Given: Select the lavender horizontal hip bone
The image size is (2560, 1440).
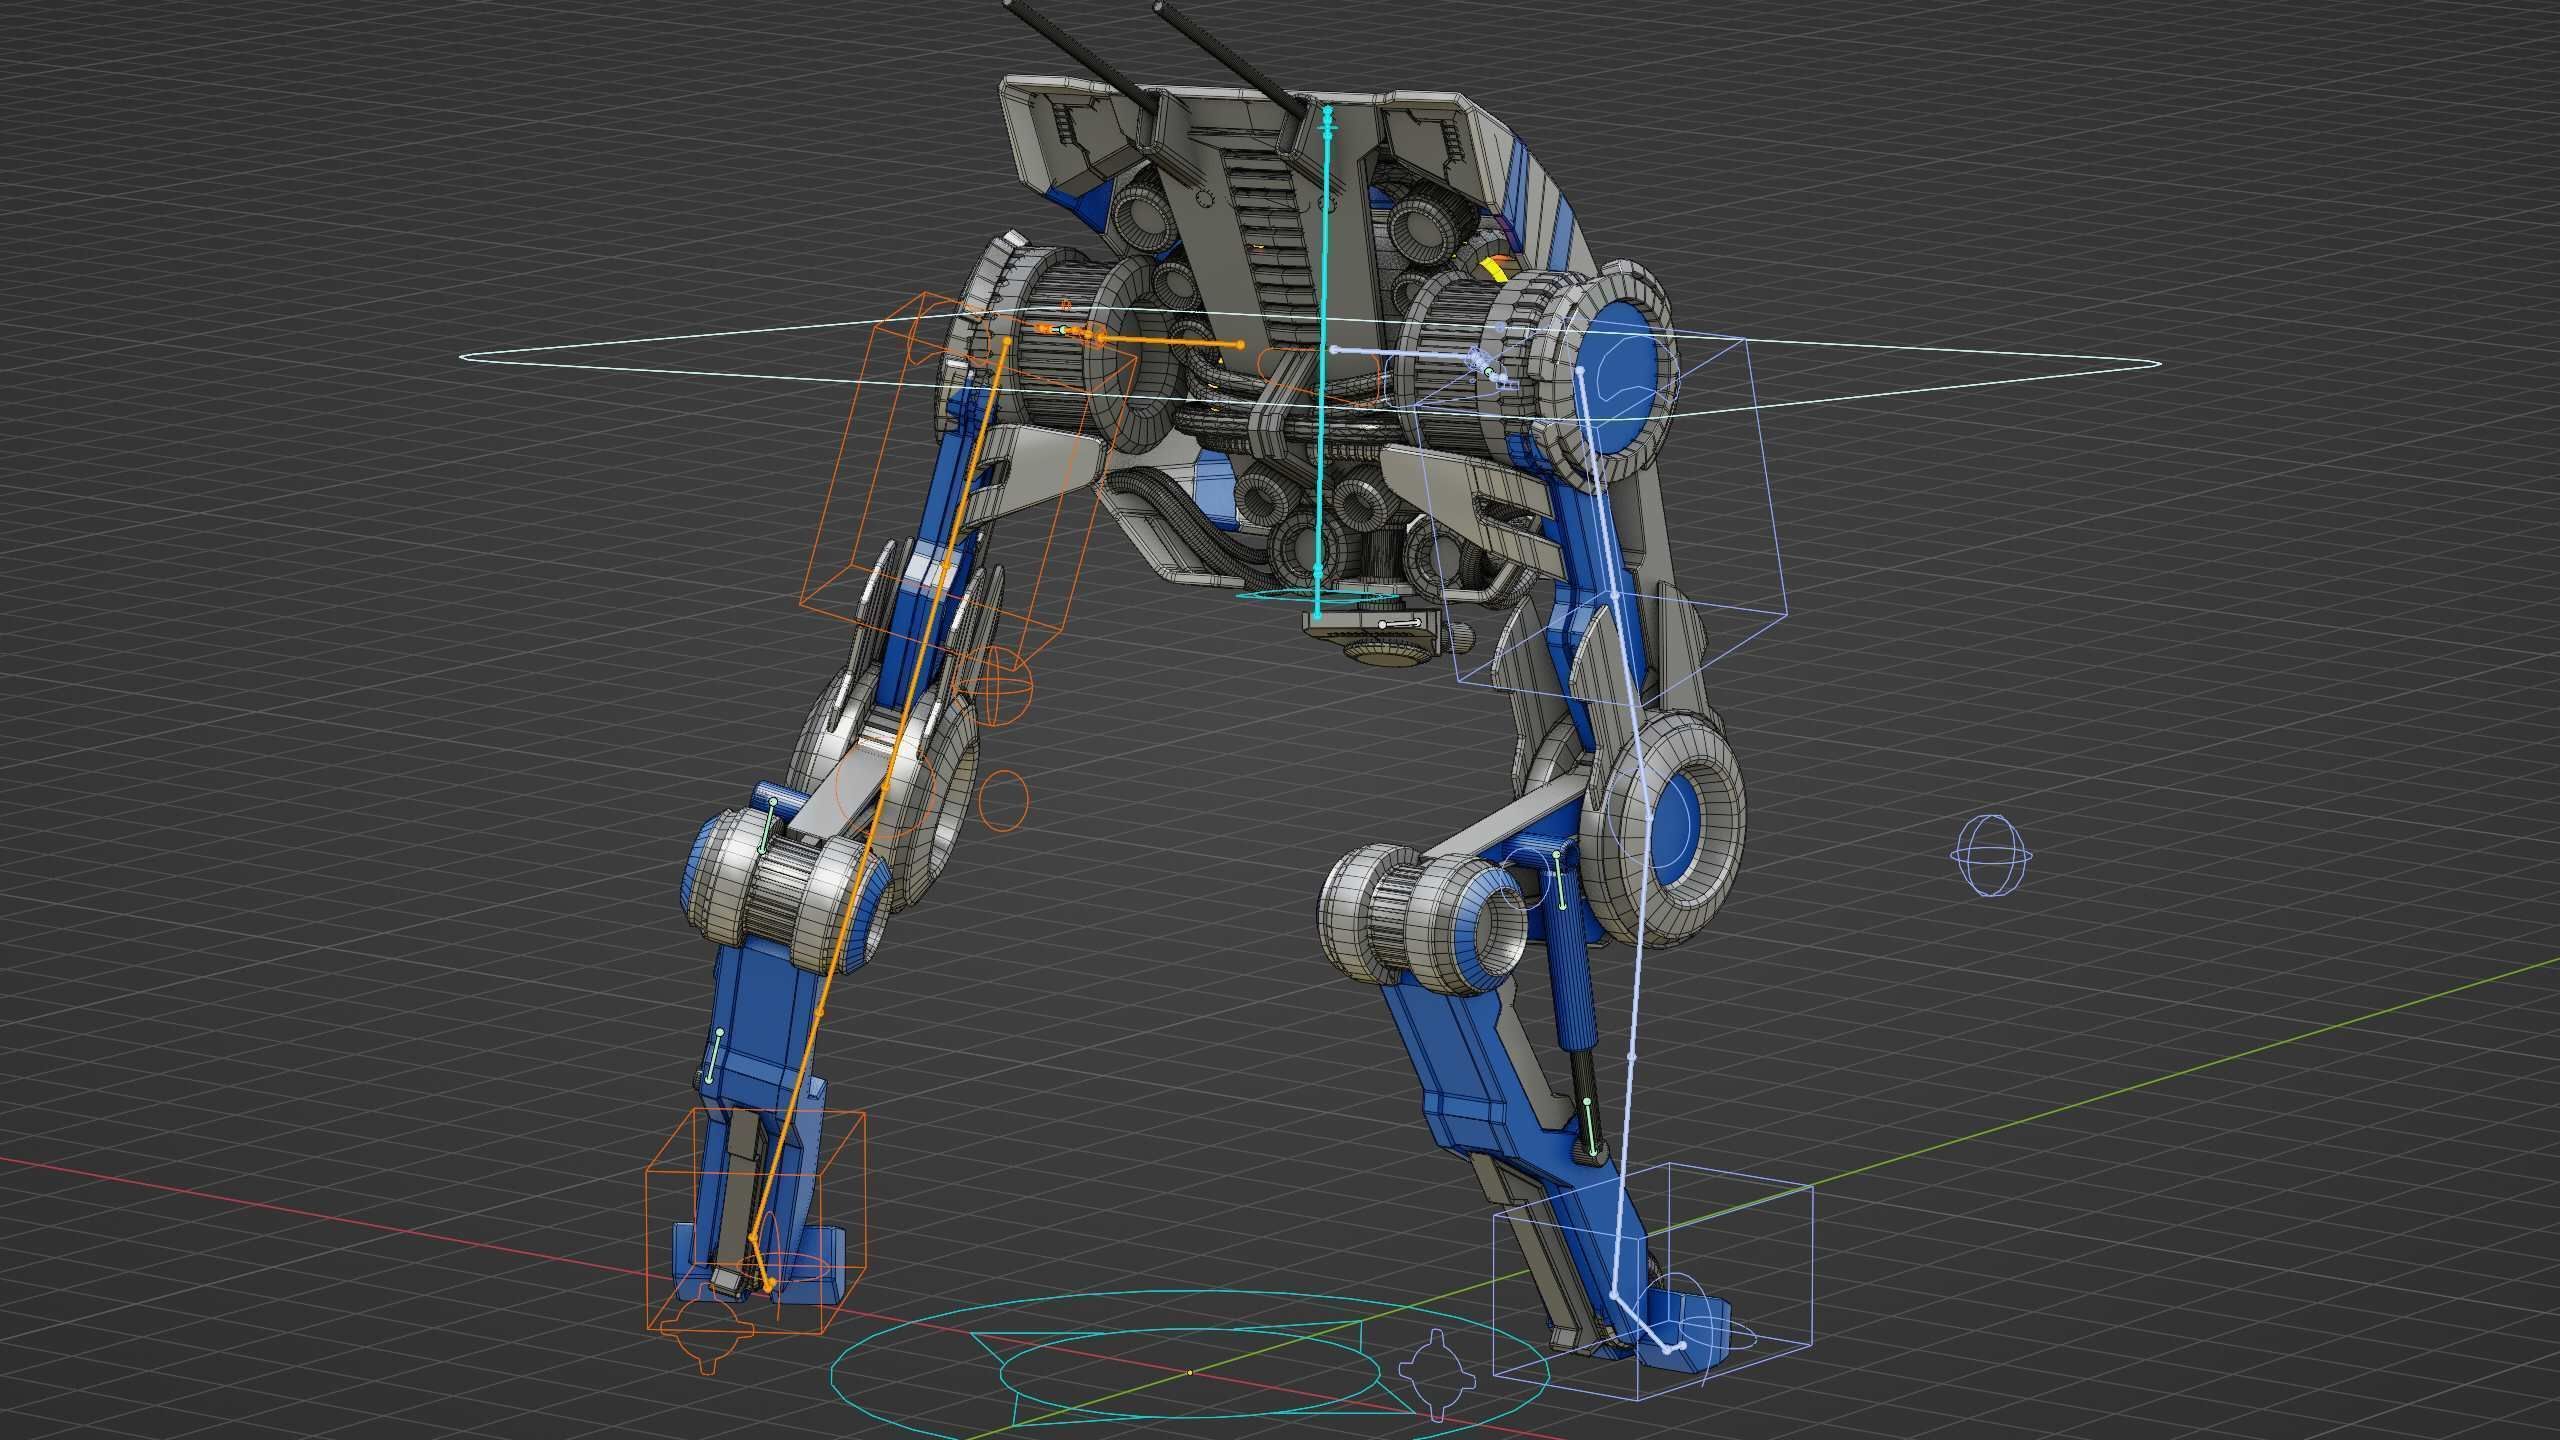Looking at the screenshot, I should pyautogui.click(x=1405, y=352).
